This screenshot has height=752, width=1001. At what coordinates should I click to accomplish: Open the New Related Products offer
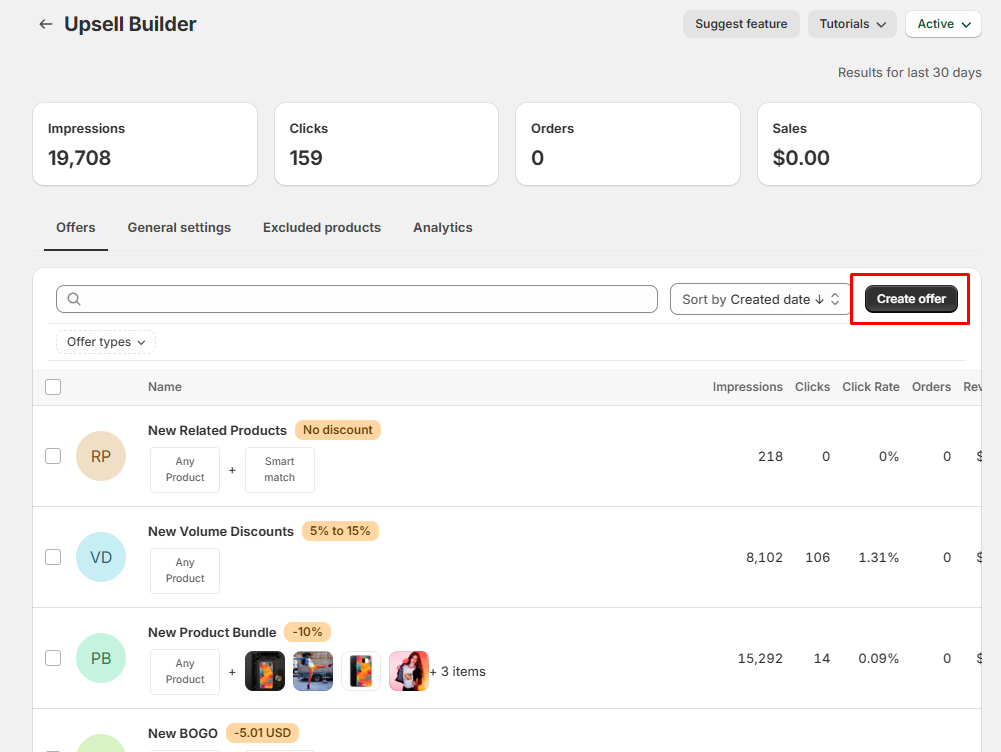click(217, 430)
